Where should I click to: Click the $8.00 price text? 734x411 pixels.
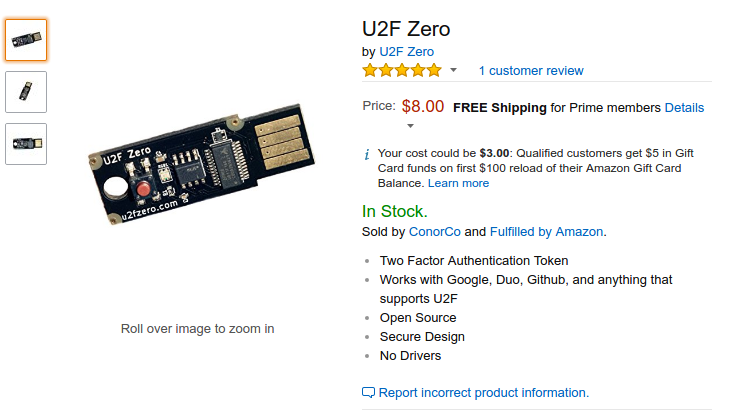423,106
